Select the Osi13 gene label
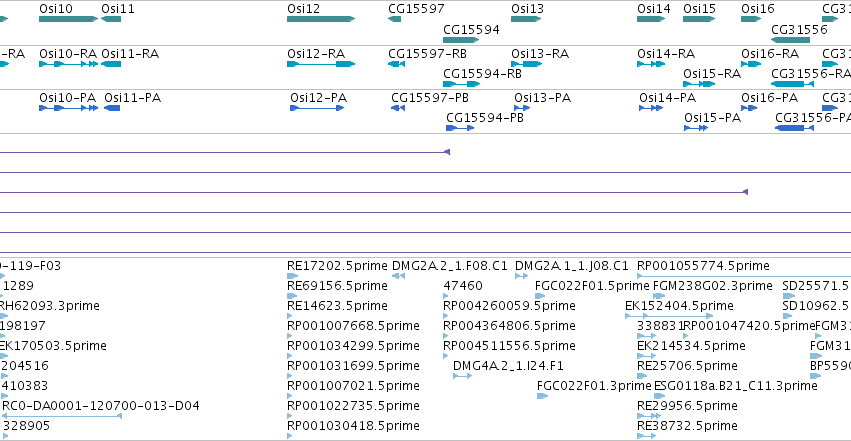Viewport: 851px width, 441px height. 528,9
